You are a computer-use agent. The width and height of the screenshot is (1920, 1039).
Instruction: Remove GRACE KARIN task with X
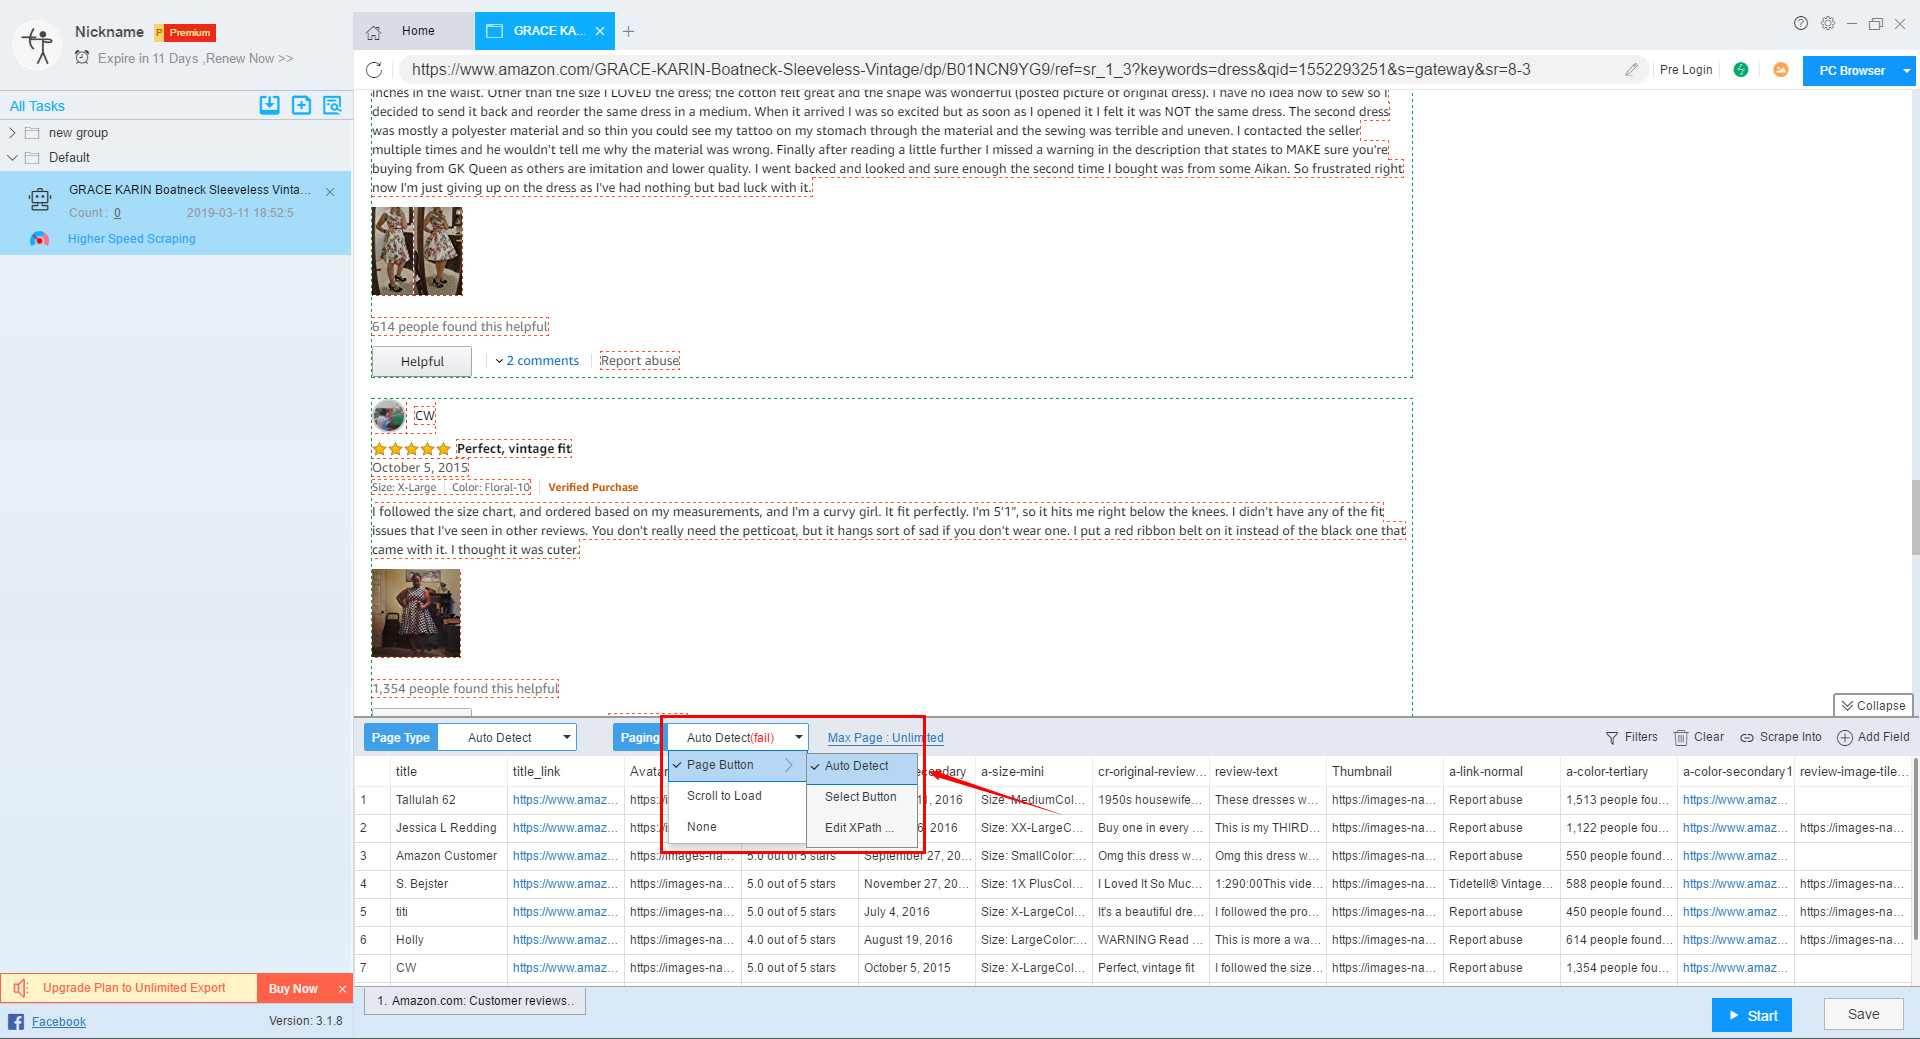tap(330, 191)
